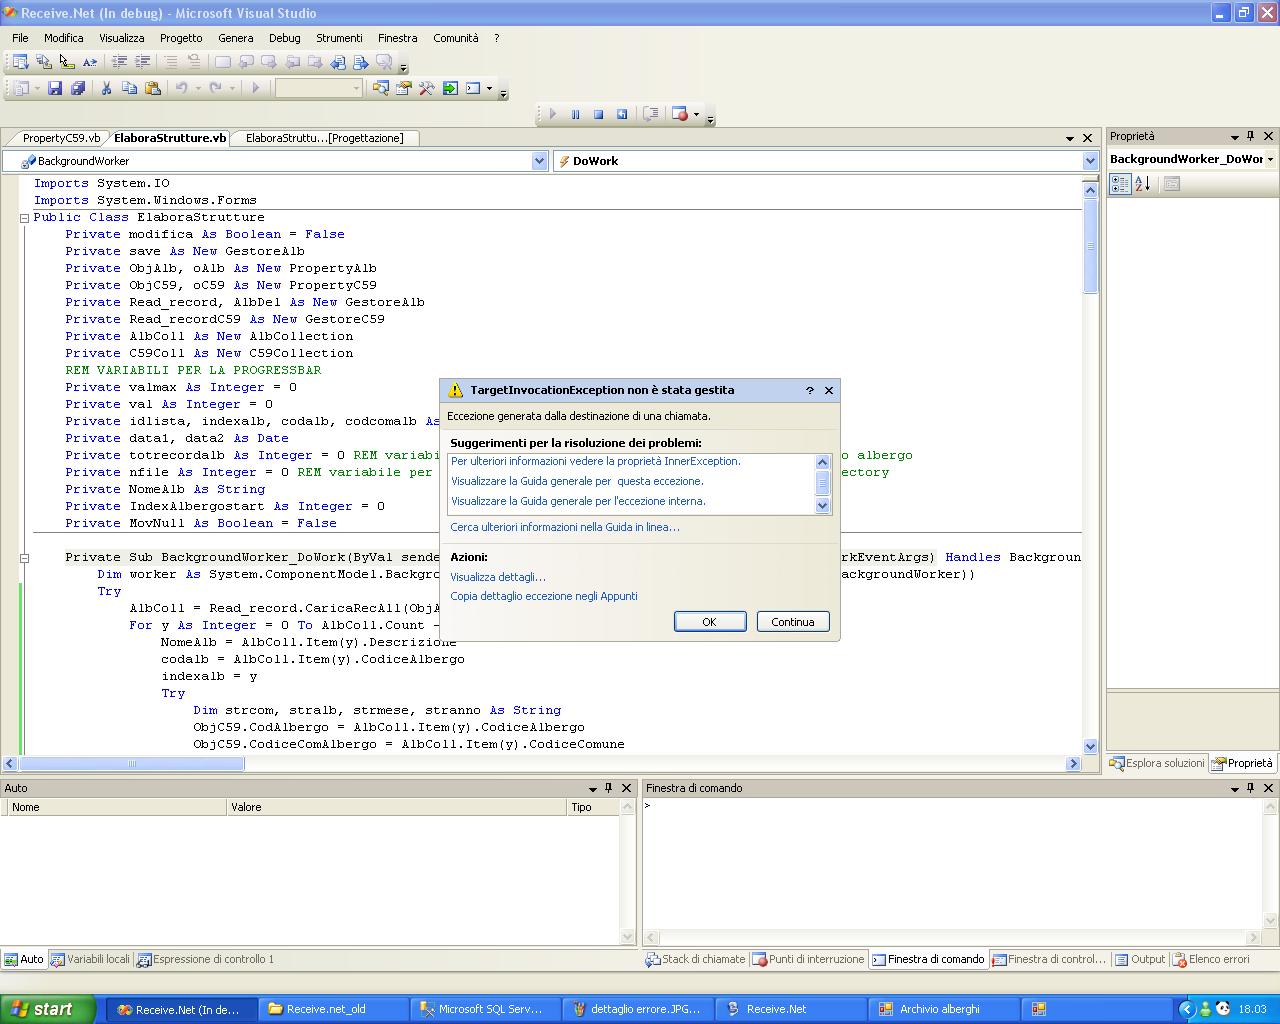
Task: Click the Find in Files icon
Action: click(381, 88)
